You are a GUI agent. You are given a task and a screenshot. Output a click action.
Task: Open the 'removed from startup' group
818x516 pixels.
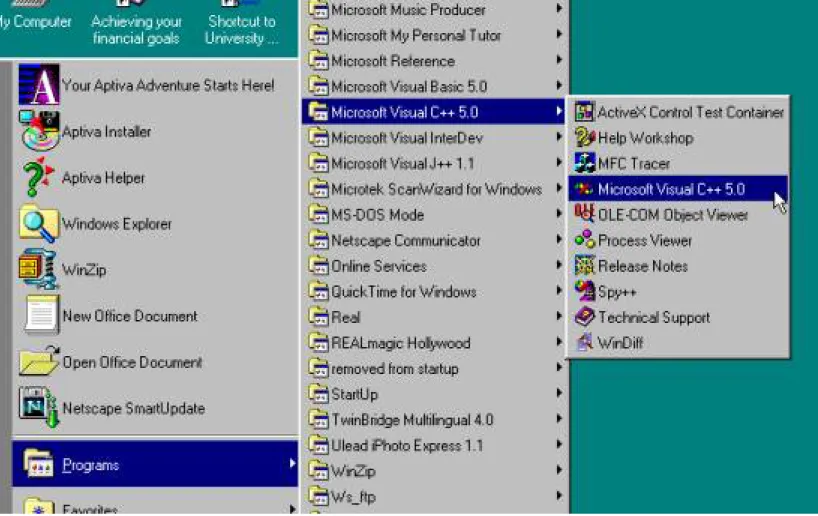point(435,368)
